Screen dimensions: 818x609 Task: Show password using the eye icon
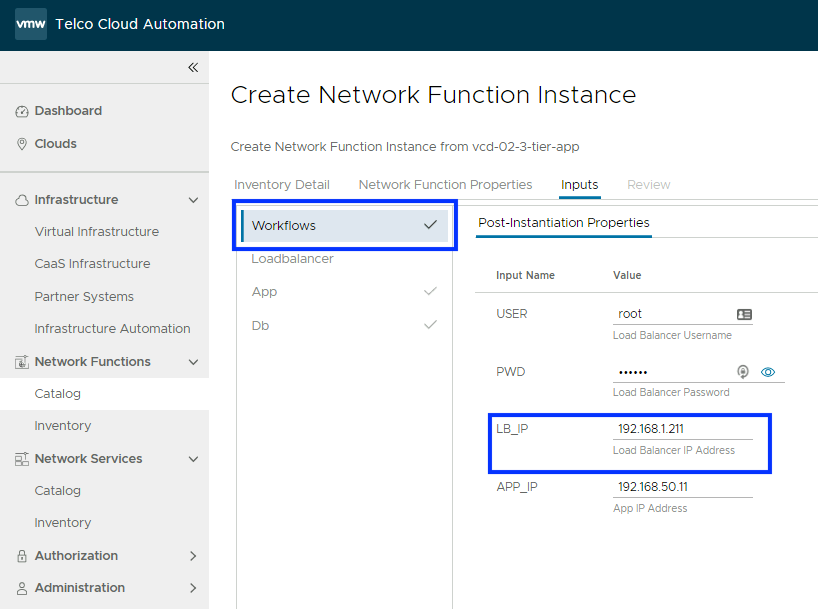[768, 372]
